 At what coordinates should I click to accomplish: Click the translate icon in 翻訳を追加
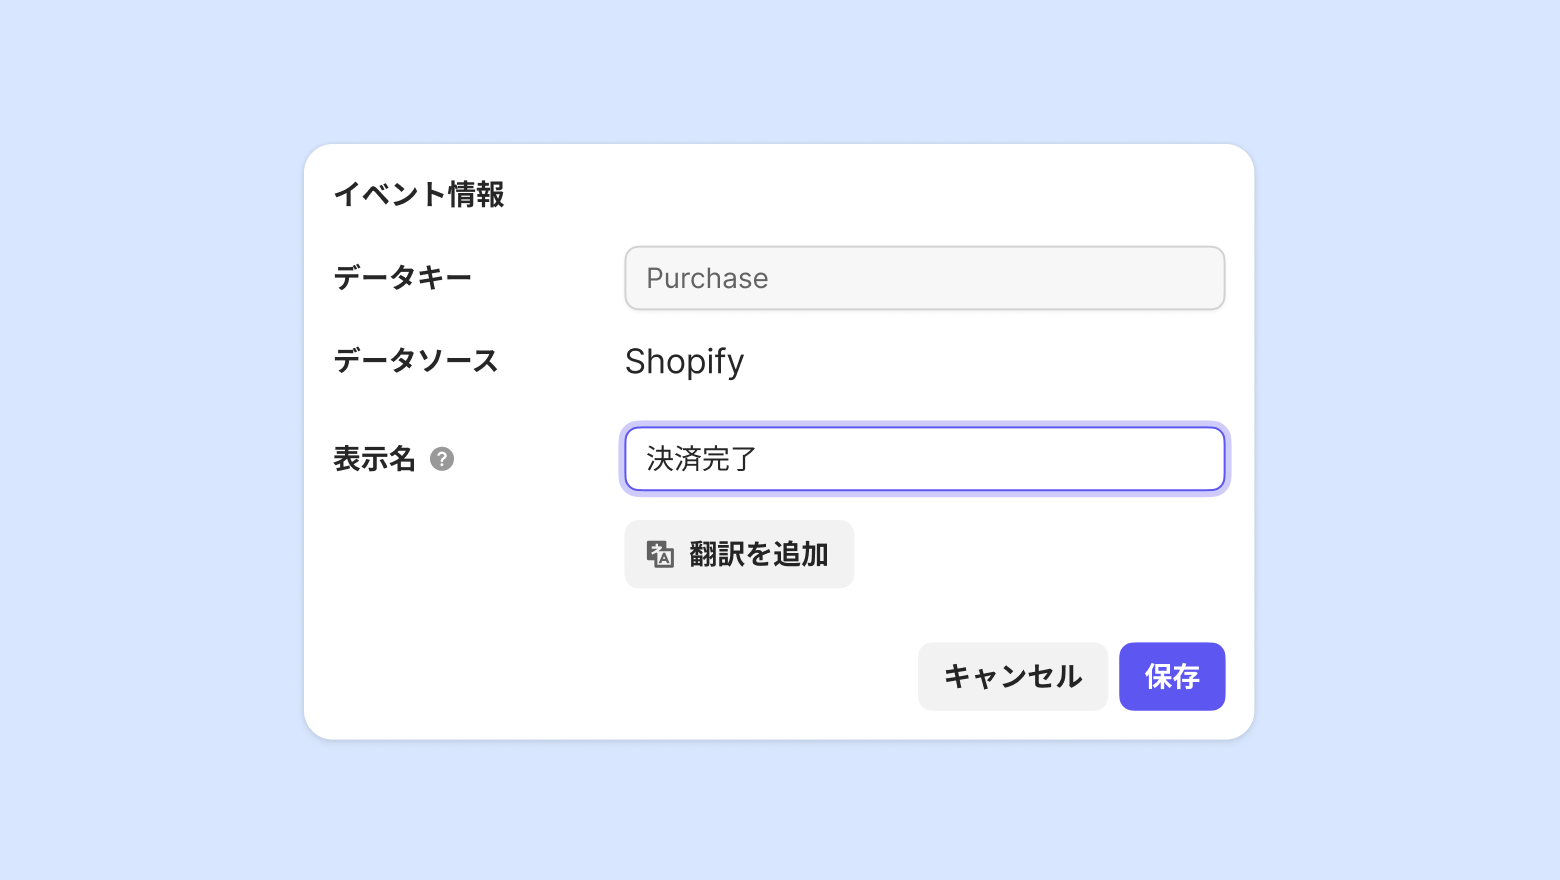[660, 554]
